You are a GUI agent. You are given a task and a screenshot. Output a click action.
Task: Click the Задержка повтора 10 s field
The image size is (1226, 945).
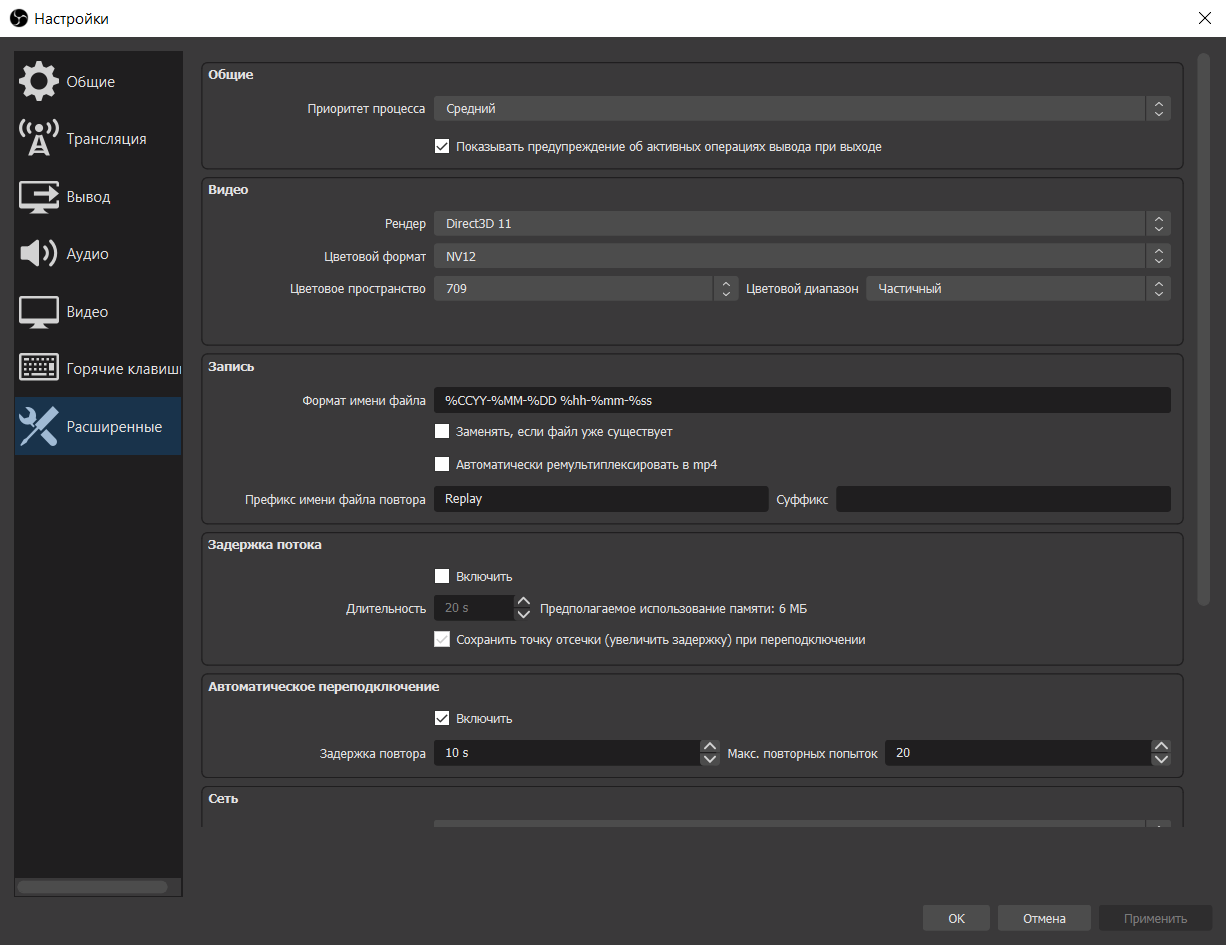point(567,753)
